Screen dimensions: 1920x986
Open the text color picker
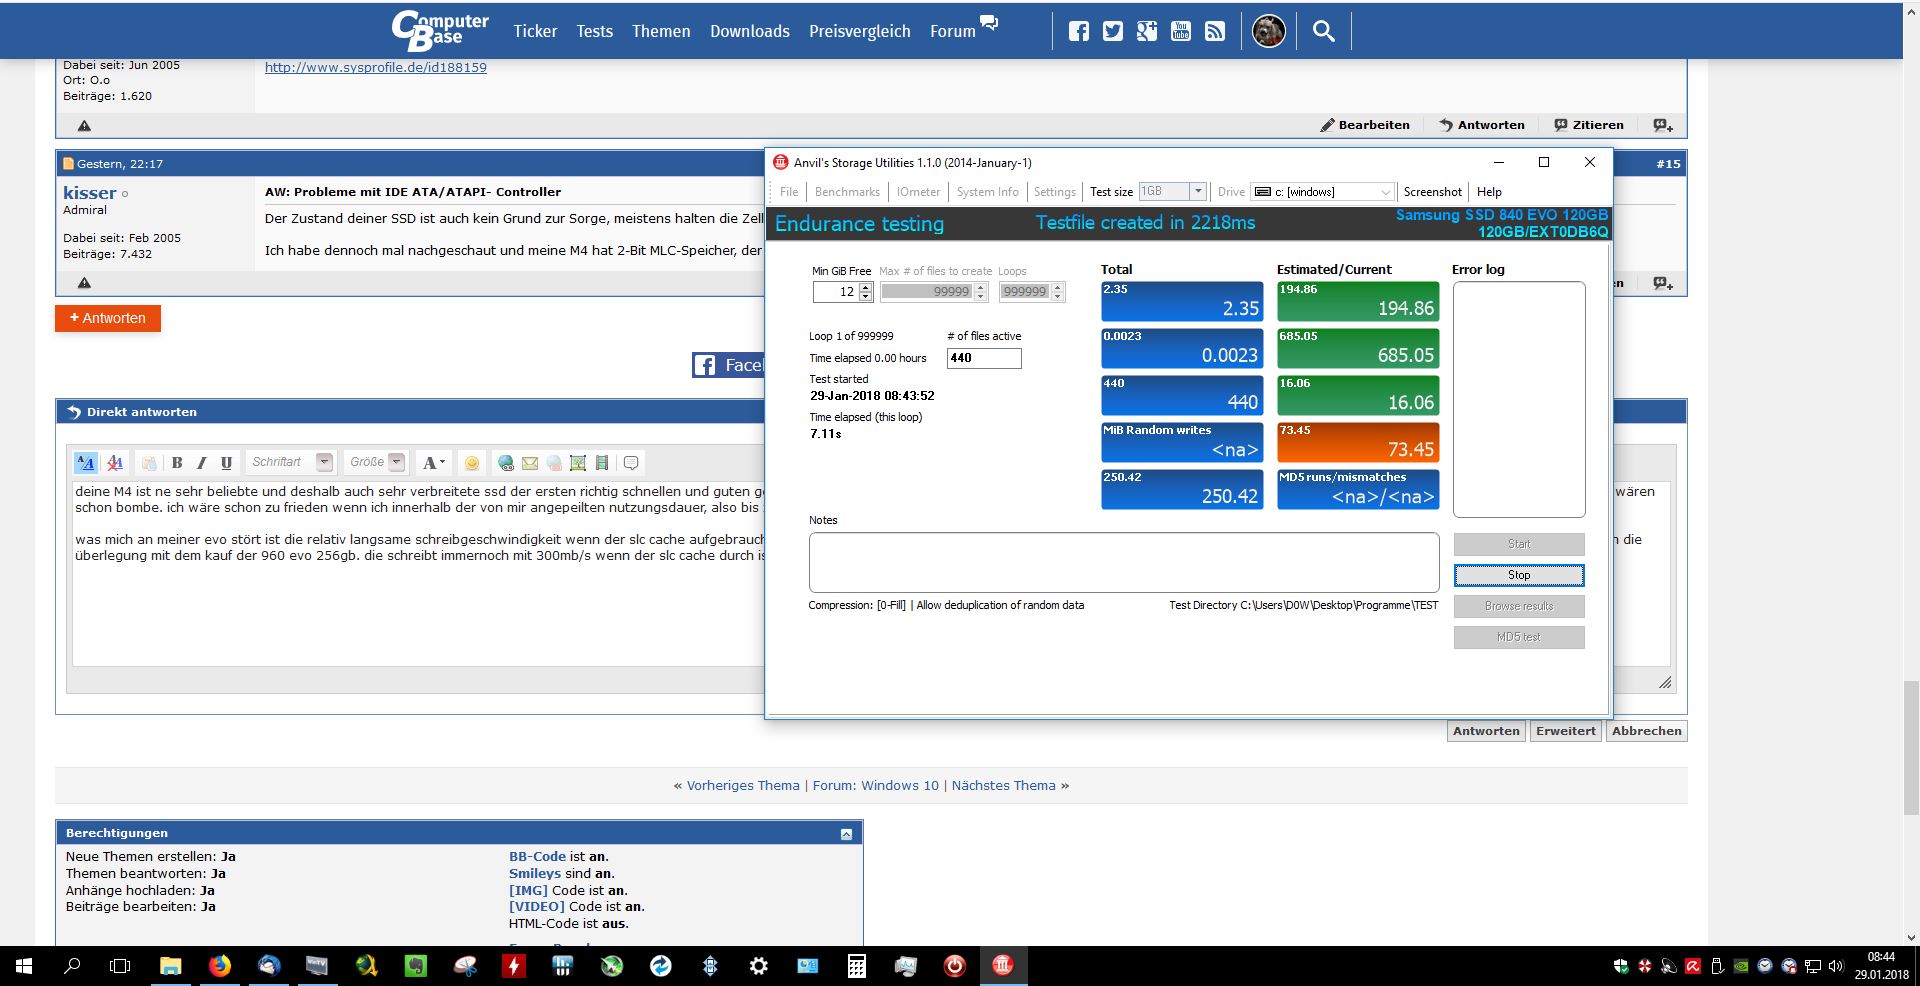coord(433,462)
